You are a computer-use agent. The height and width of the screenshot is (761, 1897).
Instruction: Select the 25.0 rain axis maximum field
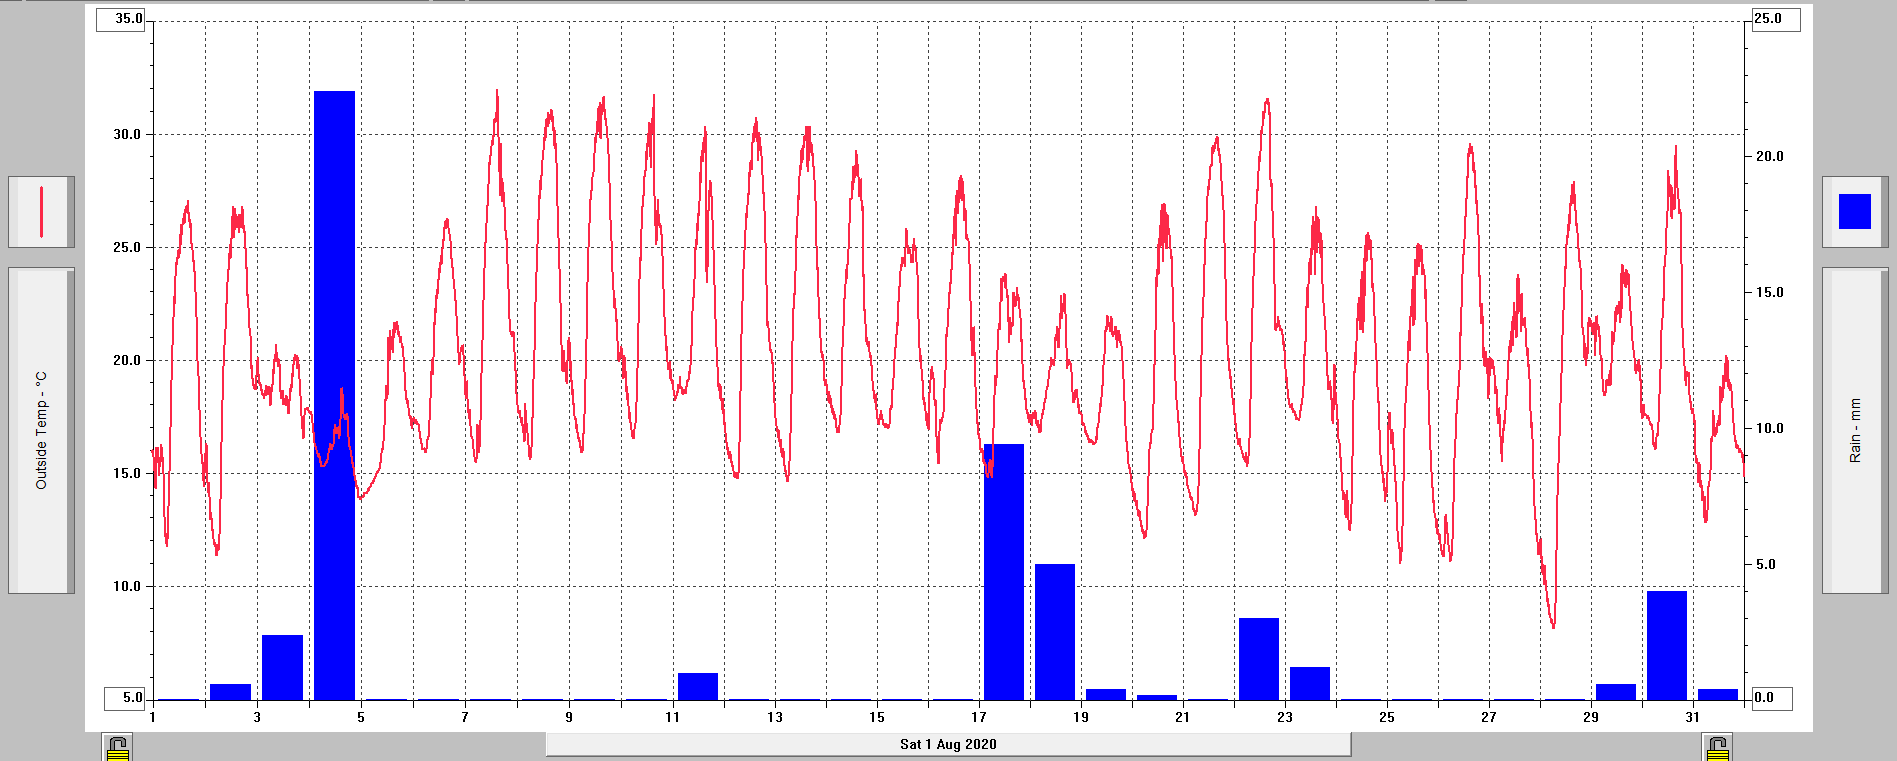(1775, 19)
